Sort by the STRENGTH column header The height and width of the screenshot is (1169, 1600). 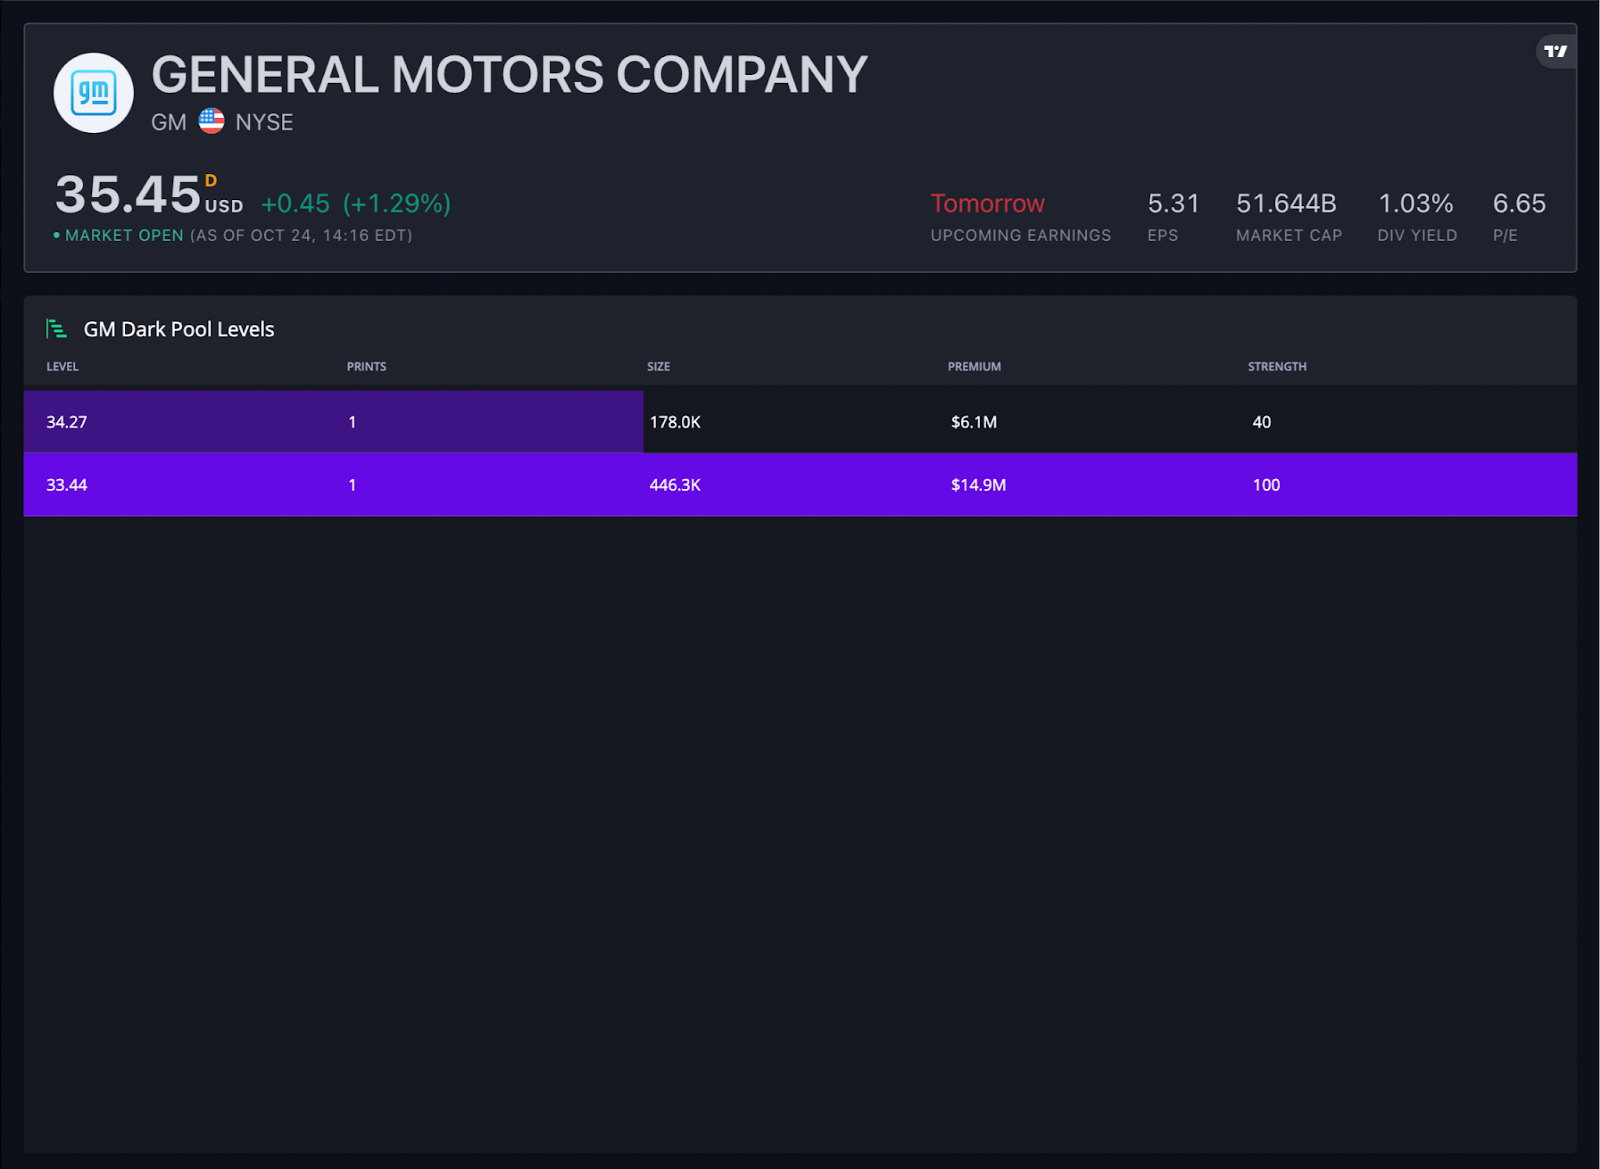click(x=1277, y=367)
